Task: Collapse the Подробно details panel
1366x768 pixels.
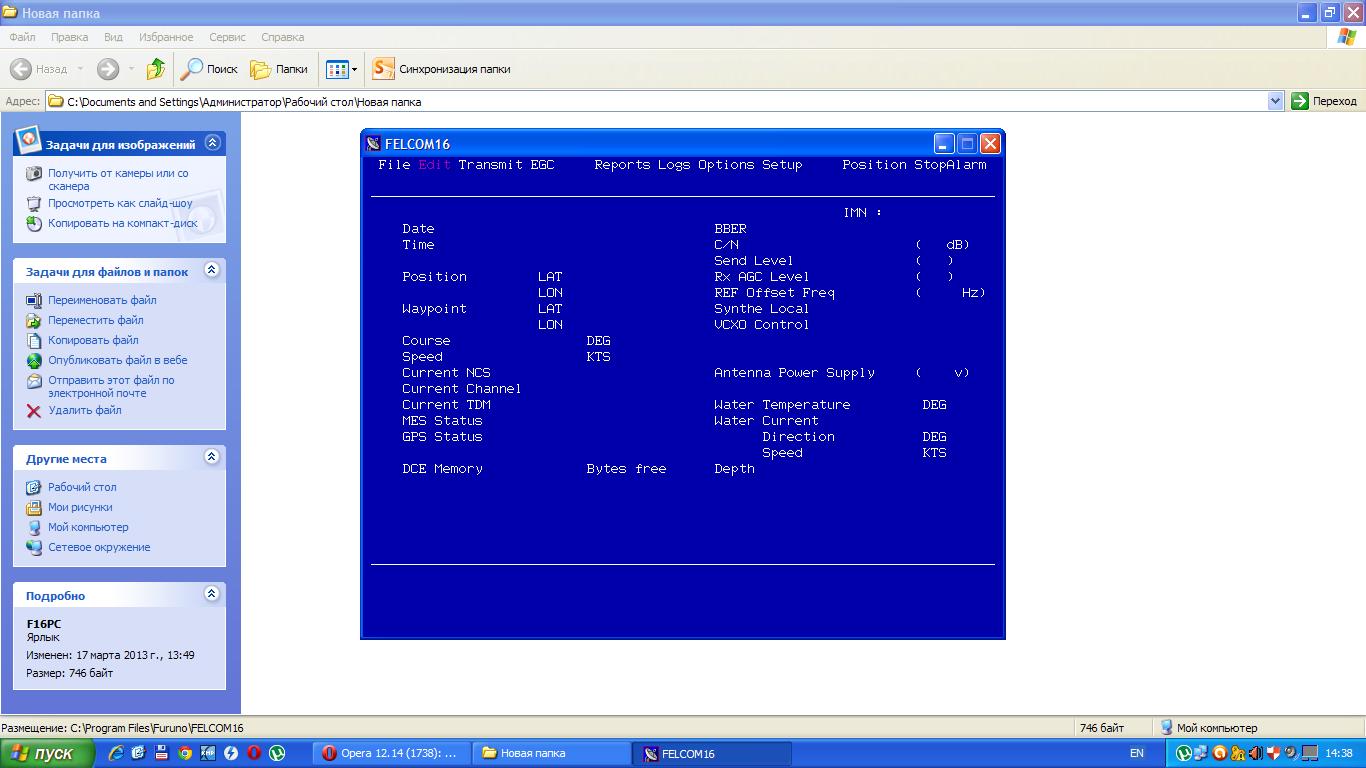Action: click(212, 594)
